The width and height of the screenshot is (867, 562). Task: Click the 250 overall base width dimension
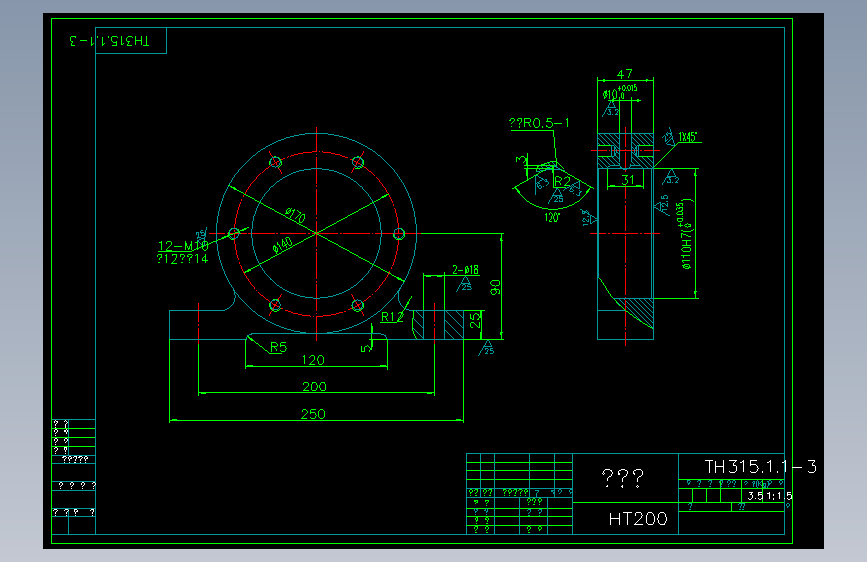click(313, 414)
